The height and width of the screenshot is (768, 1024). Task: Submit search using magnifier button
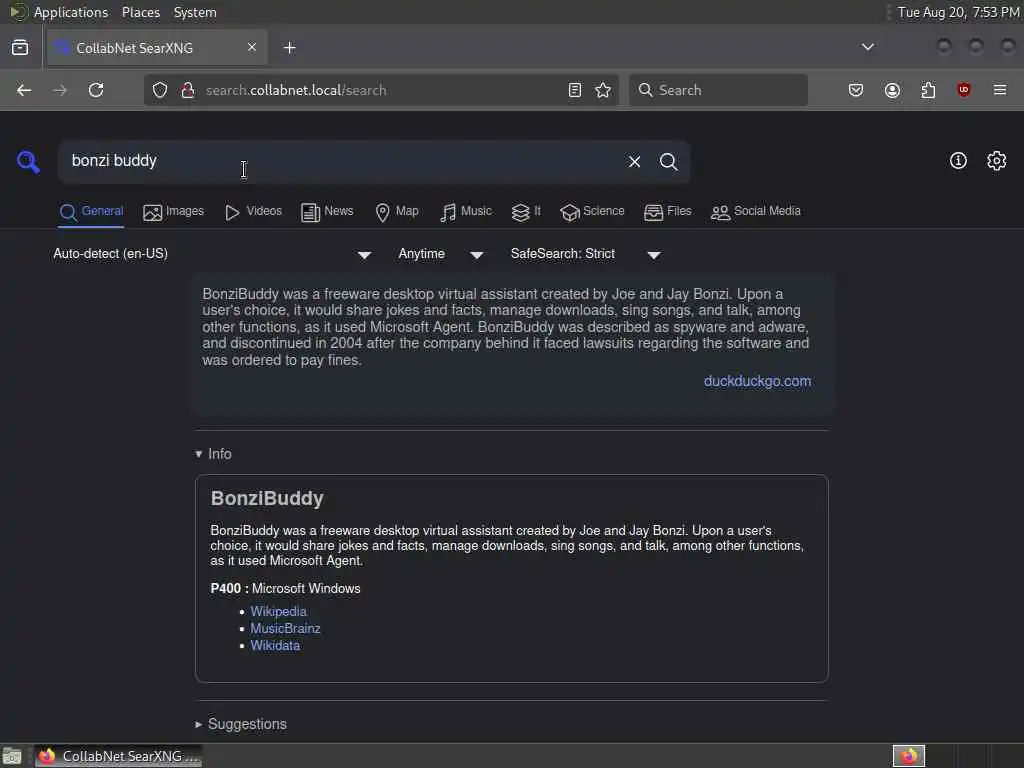tap(668, 161)
